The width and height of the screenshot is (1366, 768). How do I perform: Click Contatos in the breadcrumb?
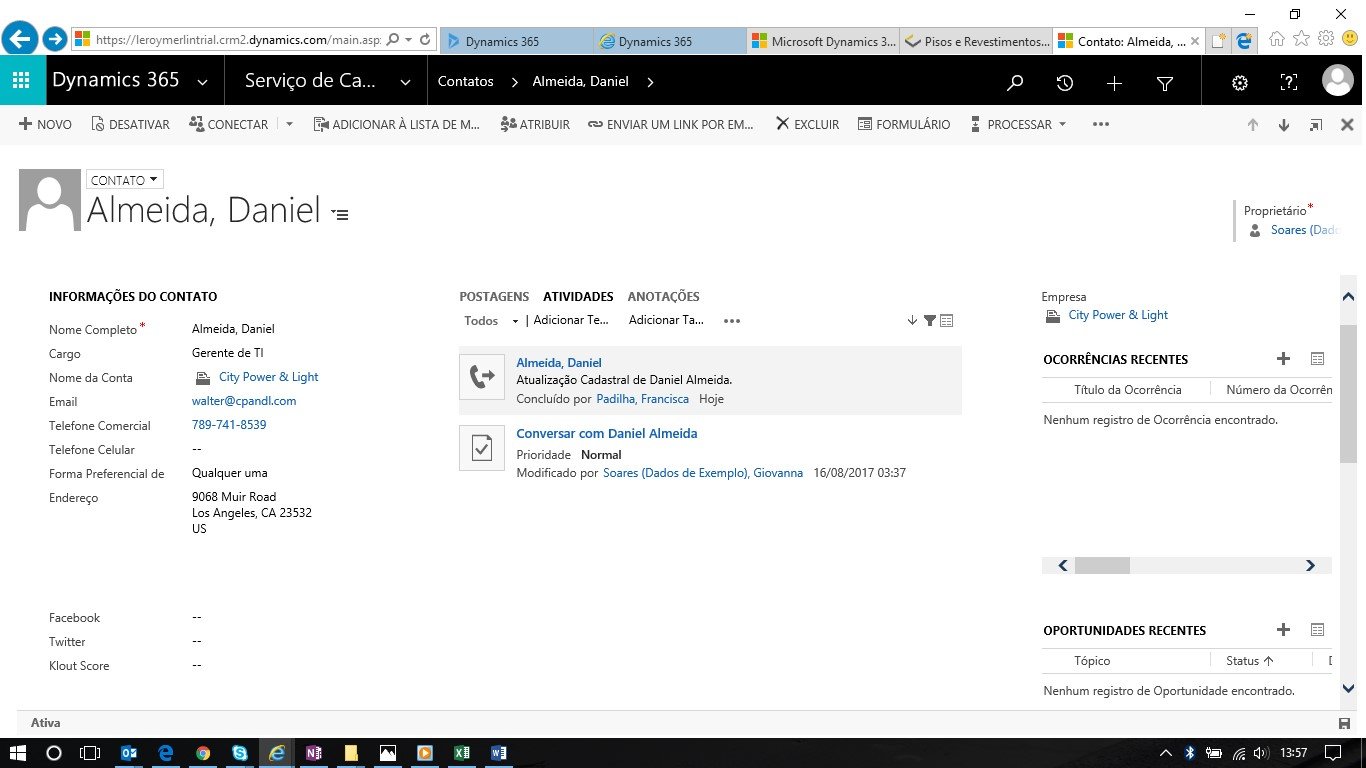[466, 82]
